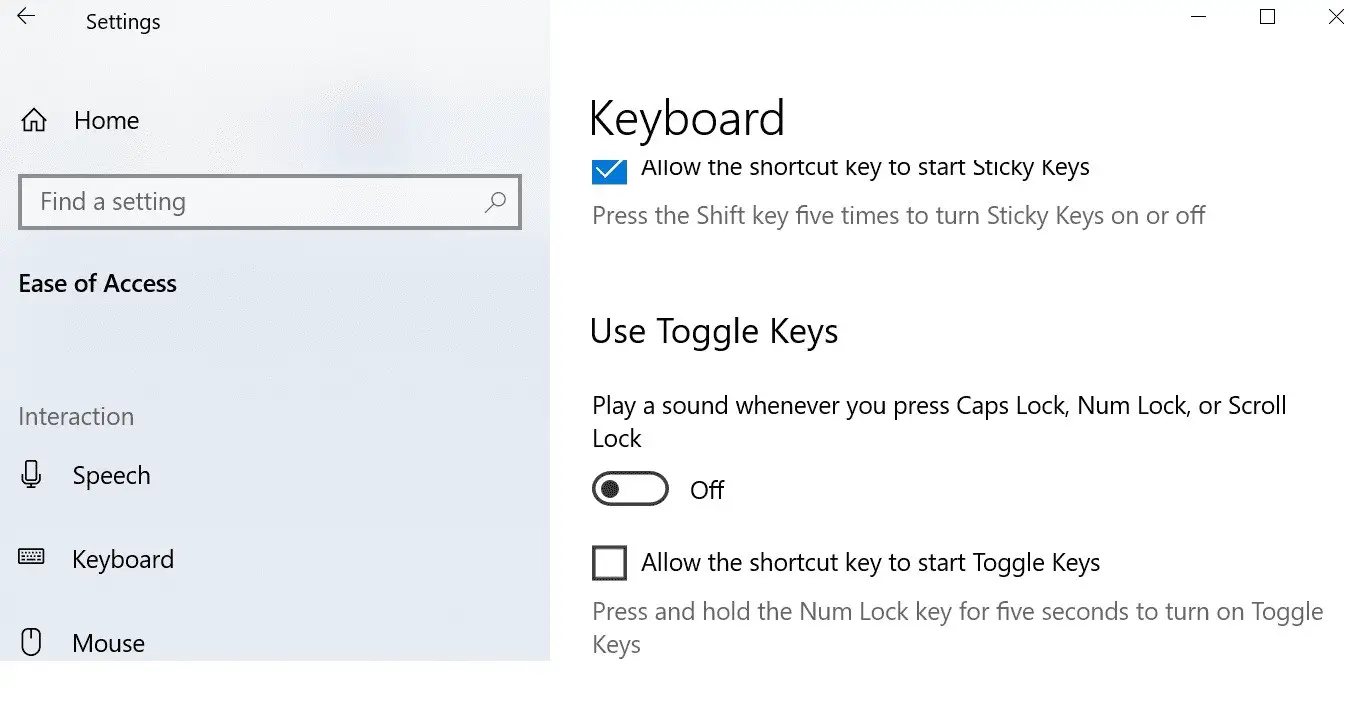Turn on the Toggle Keys sound switch
Image resolution: width=1349 pixels, height=709 pixels.
630,490
